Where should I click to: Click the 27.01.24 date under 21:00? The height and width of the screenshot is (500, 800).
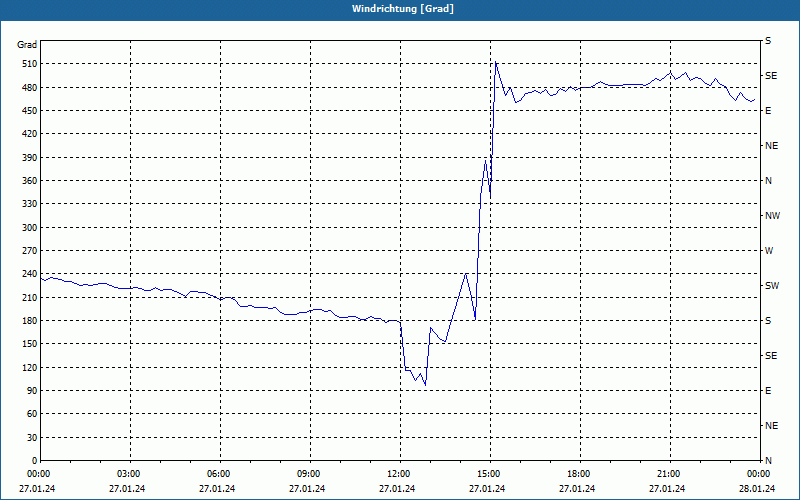667,489
